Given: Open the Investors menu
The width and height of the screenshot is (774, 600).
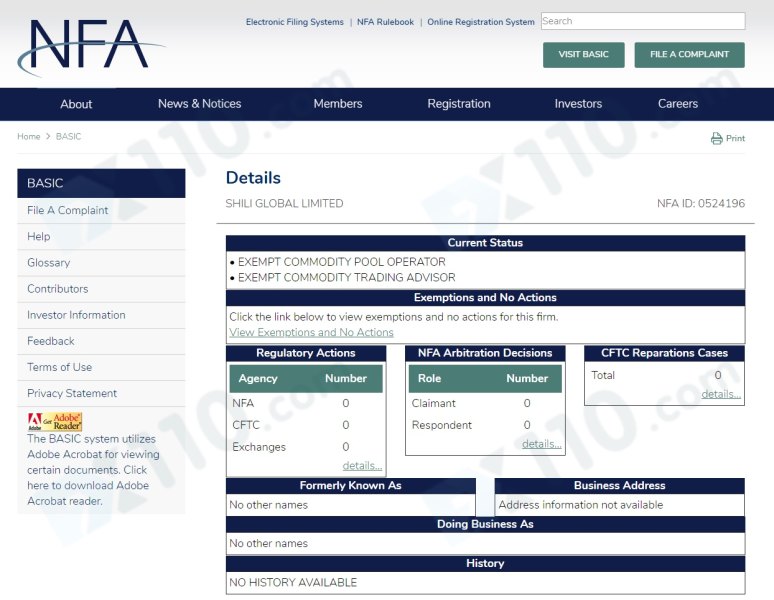Looking at the screenshot, I should (578, 104).
